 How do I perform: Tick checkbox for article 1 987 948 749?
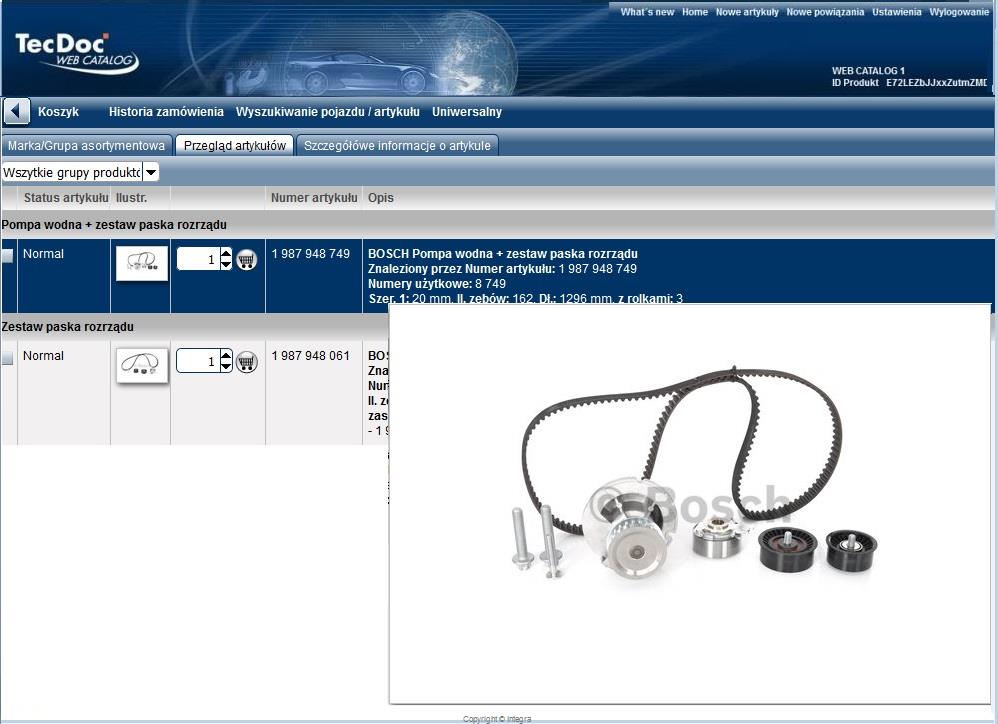tap(8, 256)
